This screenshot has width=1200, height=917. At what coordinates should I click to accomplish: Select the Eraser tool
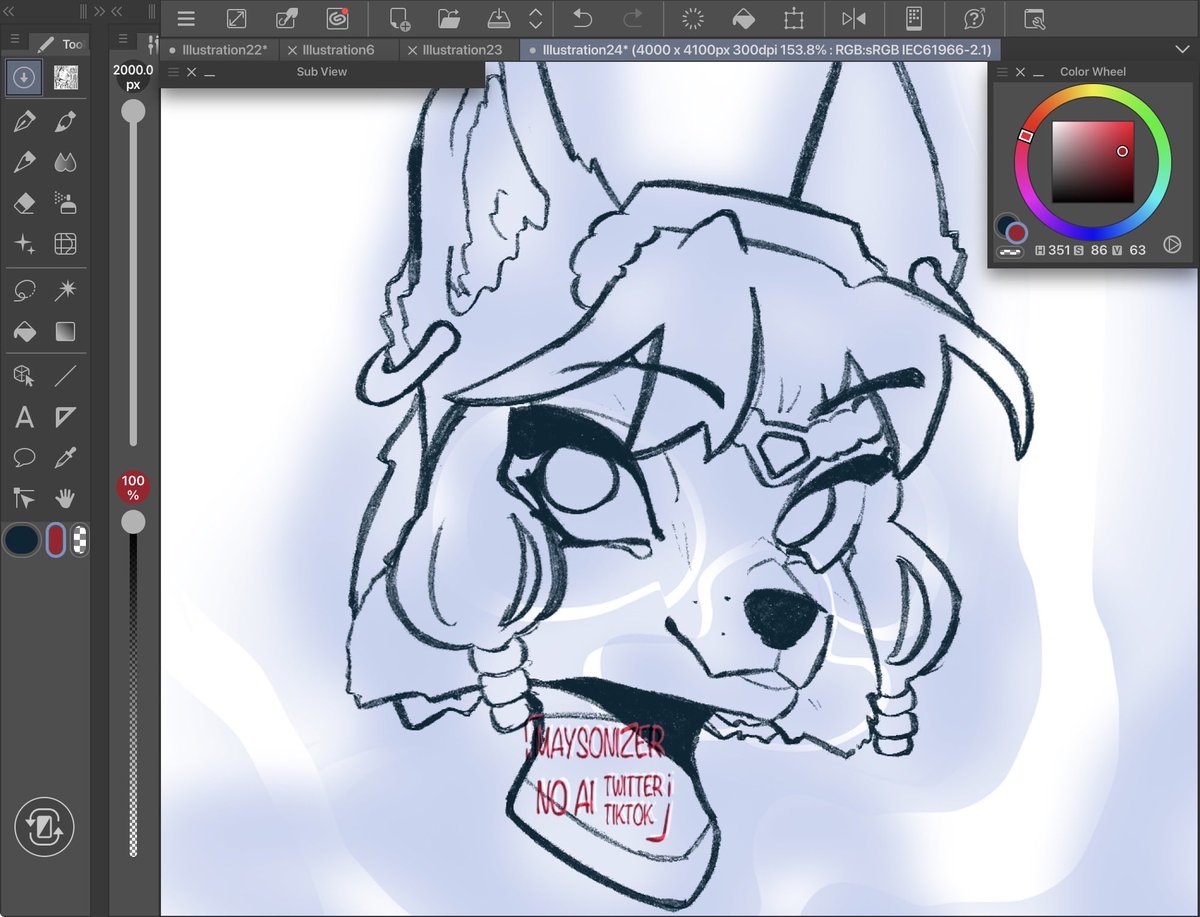click(x=25, y=203)
